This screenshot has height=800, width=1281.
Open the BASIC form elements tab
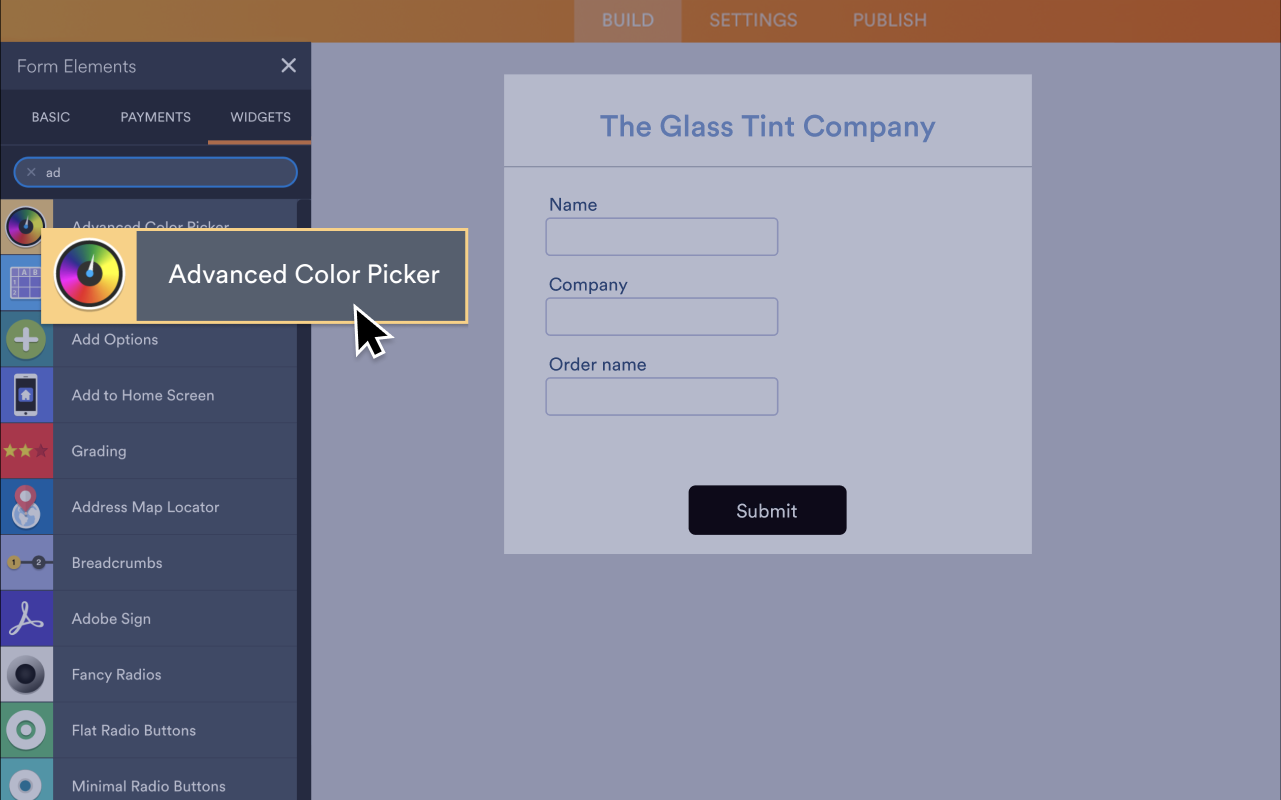tap(51, 117)
